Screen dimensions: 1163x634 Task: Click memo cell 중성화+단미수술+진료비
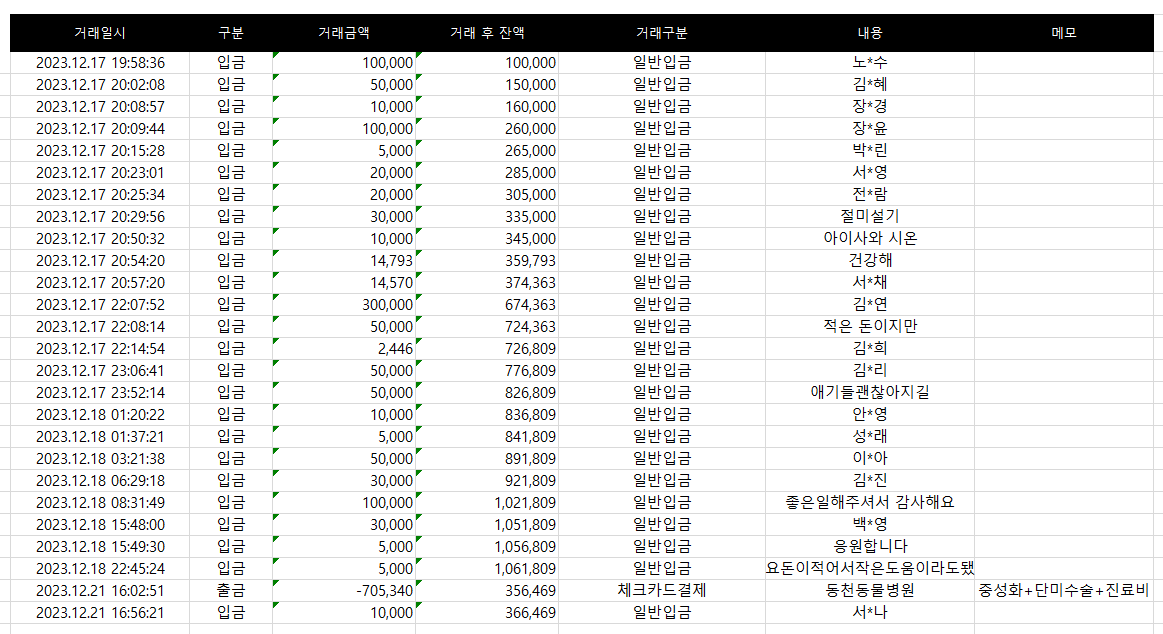tap(1064, 591)
